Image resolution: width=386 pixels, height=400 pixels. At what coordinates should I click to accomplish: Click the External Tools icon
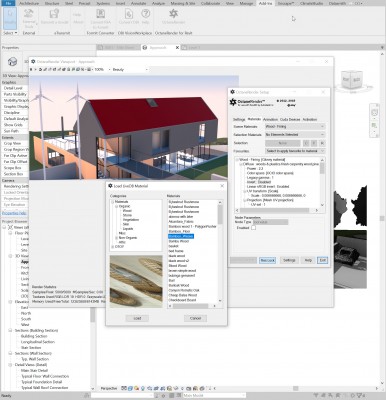(x=29, y=14)
